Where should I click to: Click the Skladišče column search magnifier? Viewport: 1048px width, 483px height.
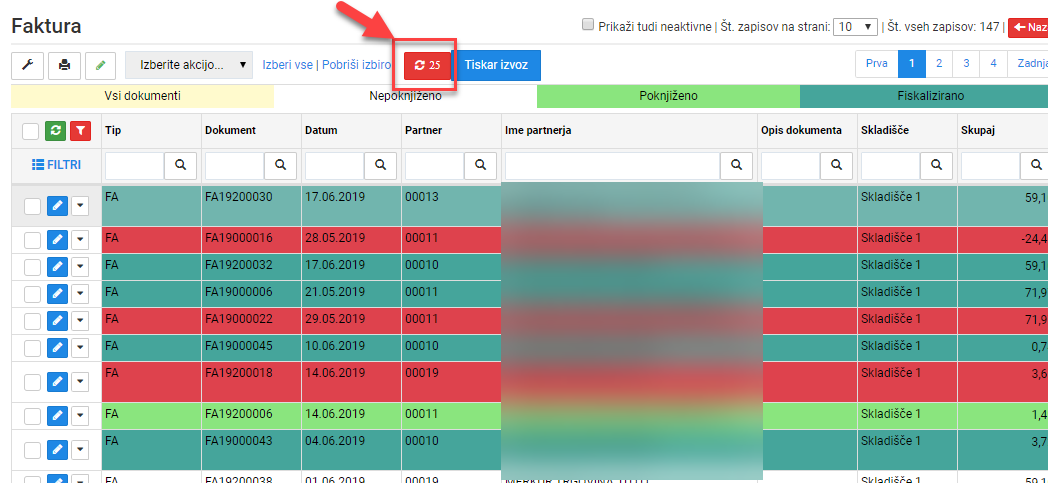(936, 166)
